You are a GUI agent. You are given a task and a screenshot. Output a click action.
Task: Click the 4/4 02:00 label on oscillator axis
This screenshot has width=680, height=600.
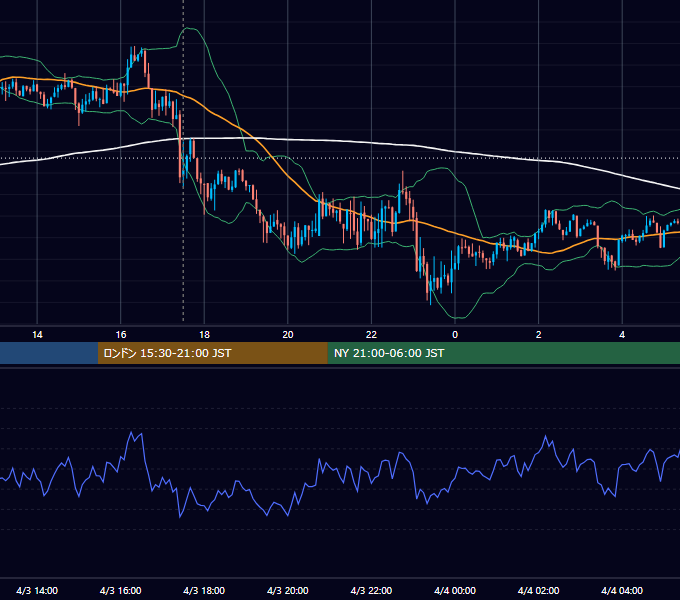pos(539,590)
